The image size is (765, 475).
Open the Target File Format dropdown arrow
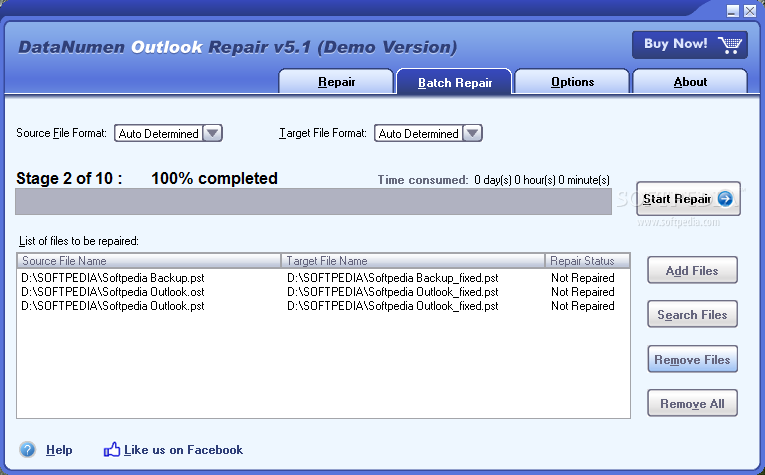(x=472, y=133)
